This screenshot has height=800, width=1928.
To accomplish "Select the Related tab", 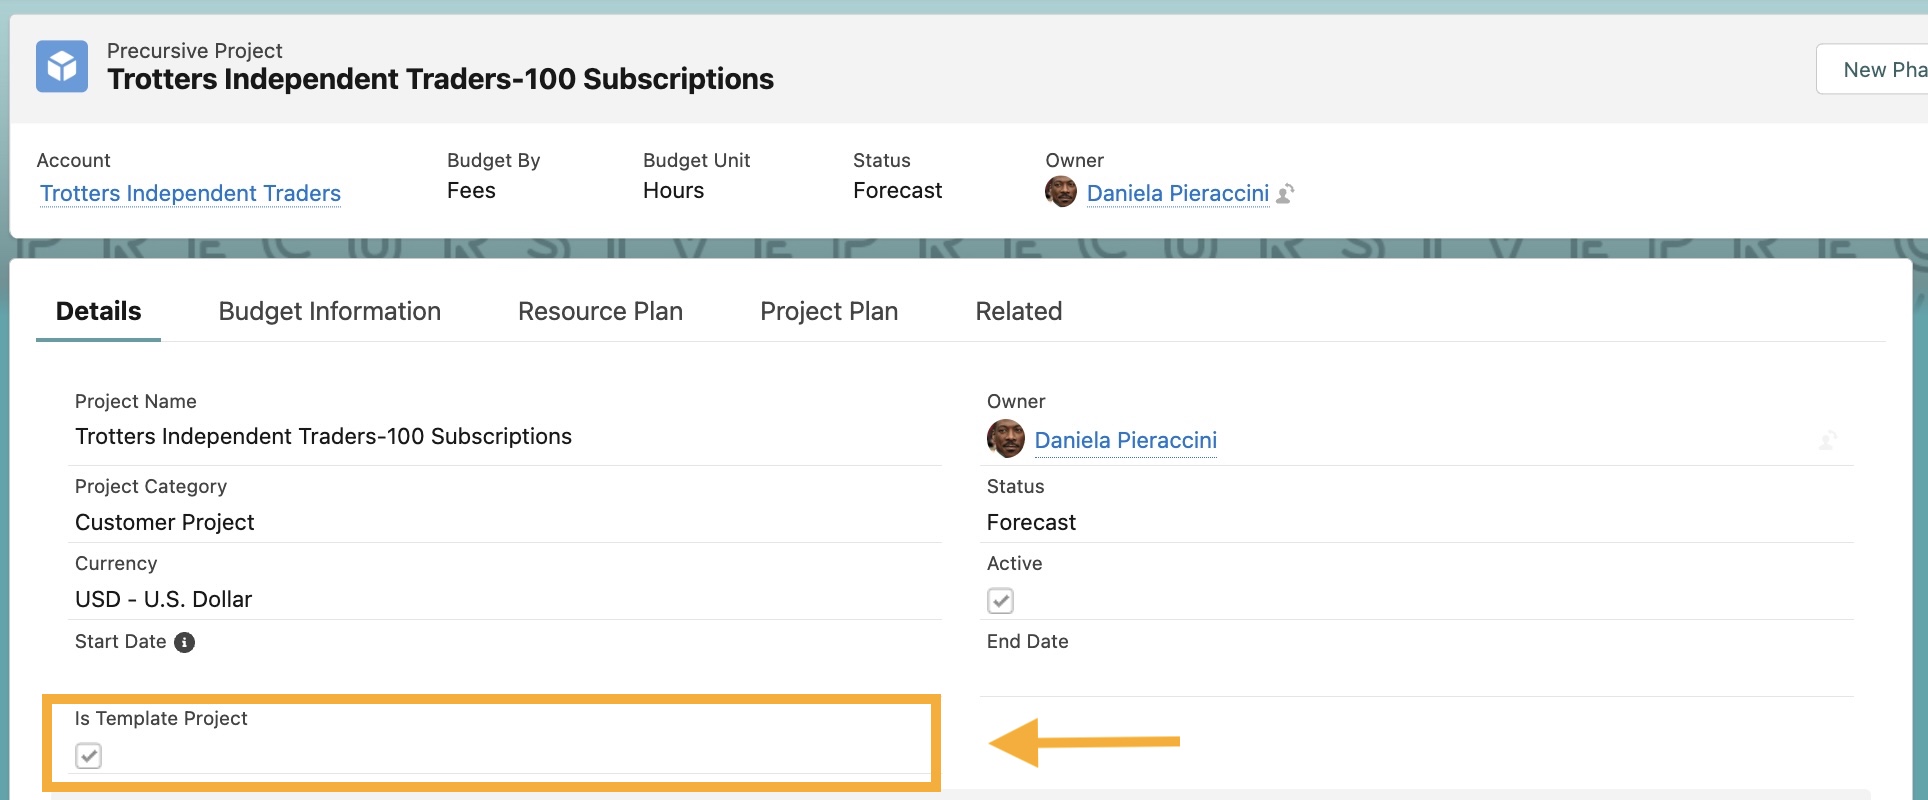I will [x=1018, y=311].
